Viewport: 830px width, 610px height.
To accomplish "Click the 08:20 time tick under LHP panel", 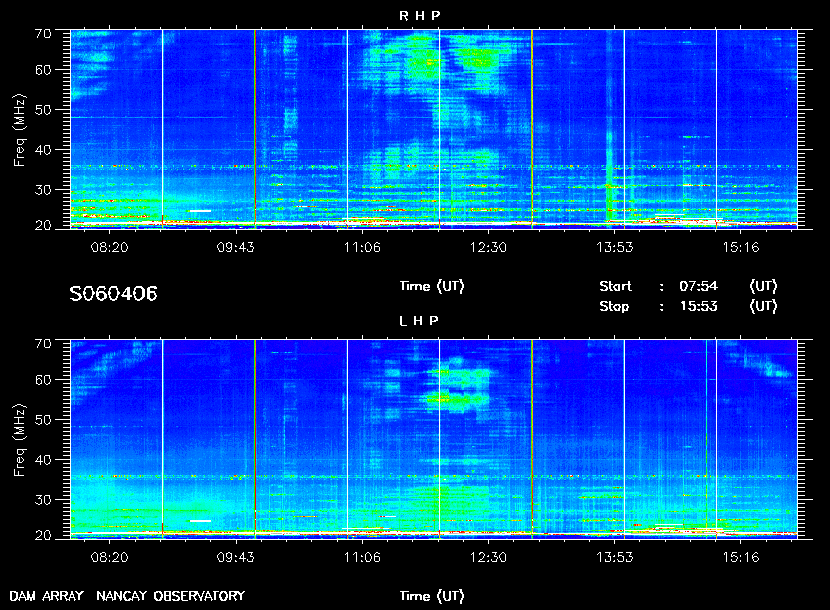I will [x=110, y=558].
